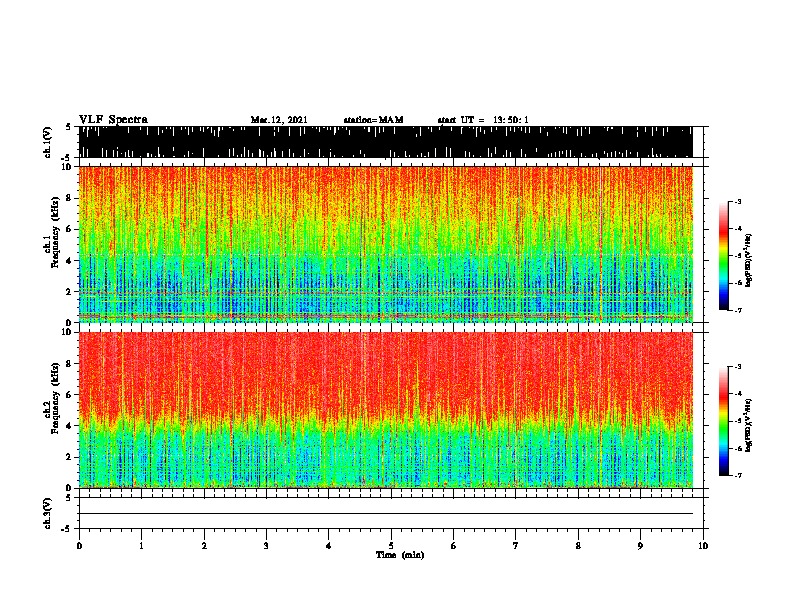Click the "station=MAM" header label
Screen dimensions: 792x612
coord(373,120)
